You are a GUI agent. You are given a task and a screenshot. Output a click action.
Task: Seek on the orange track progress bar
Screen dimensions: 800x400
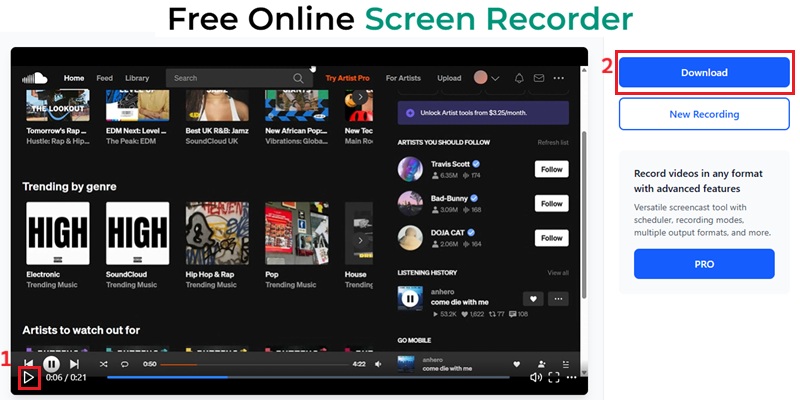[255, 364]
